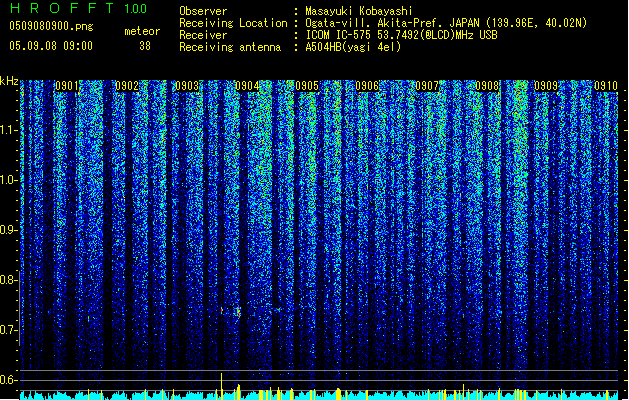Click the 0.6 kHz axis tick label
Image resolution: width=629 pixels, height=400 pixels.
8,380
